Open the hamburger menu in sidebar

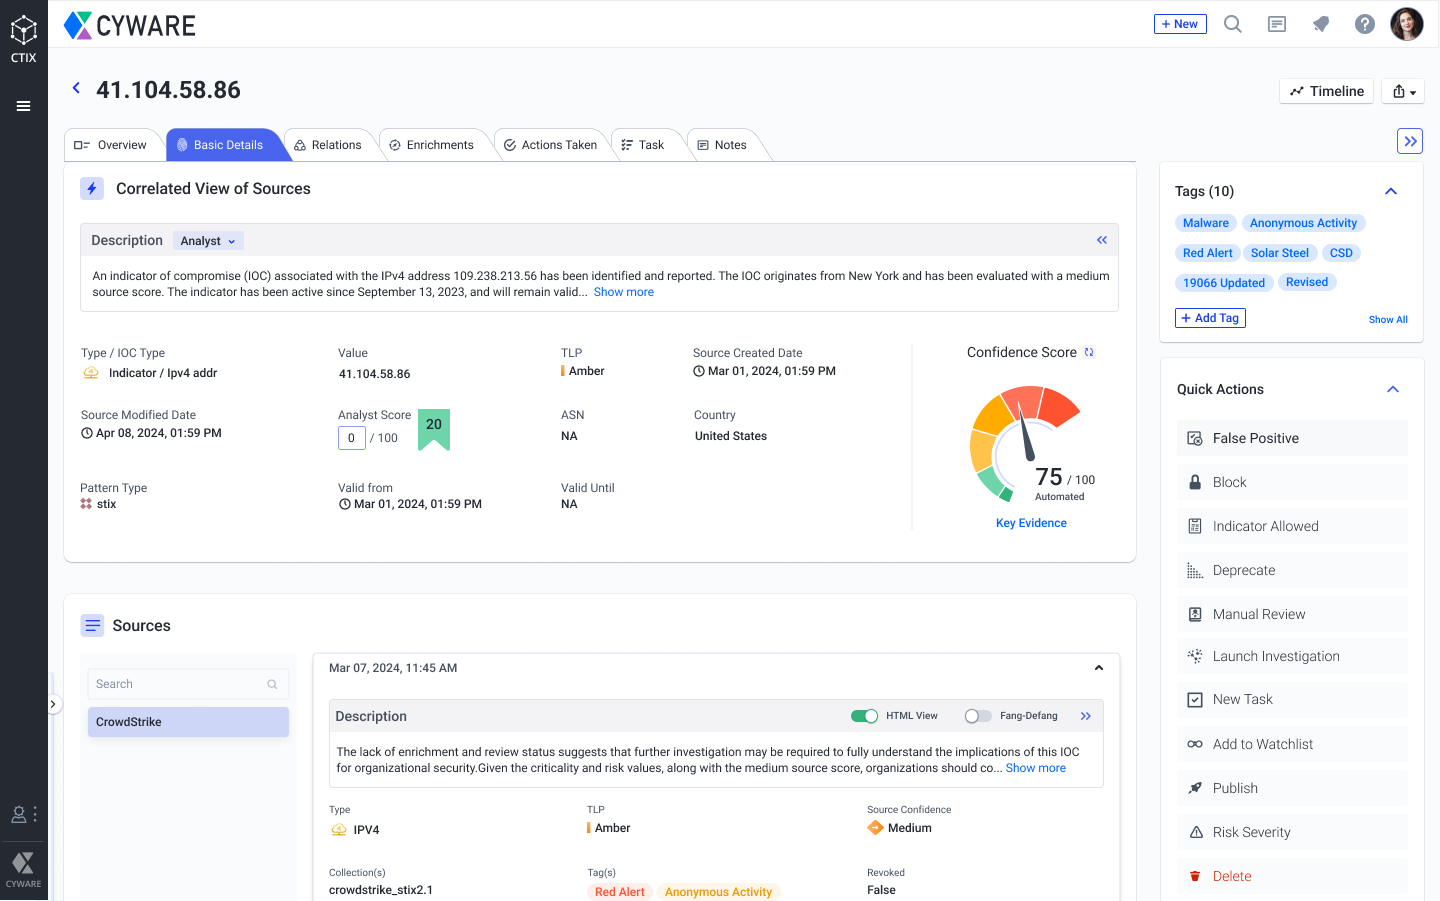(23, 106)
